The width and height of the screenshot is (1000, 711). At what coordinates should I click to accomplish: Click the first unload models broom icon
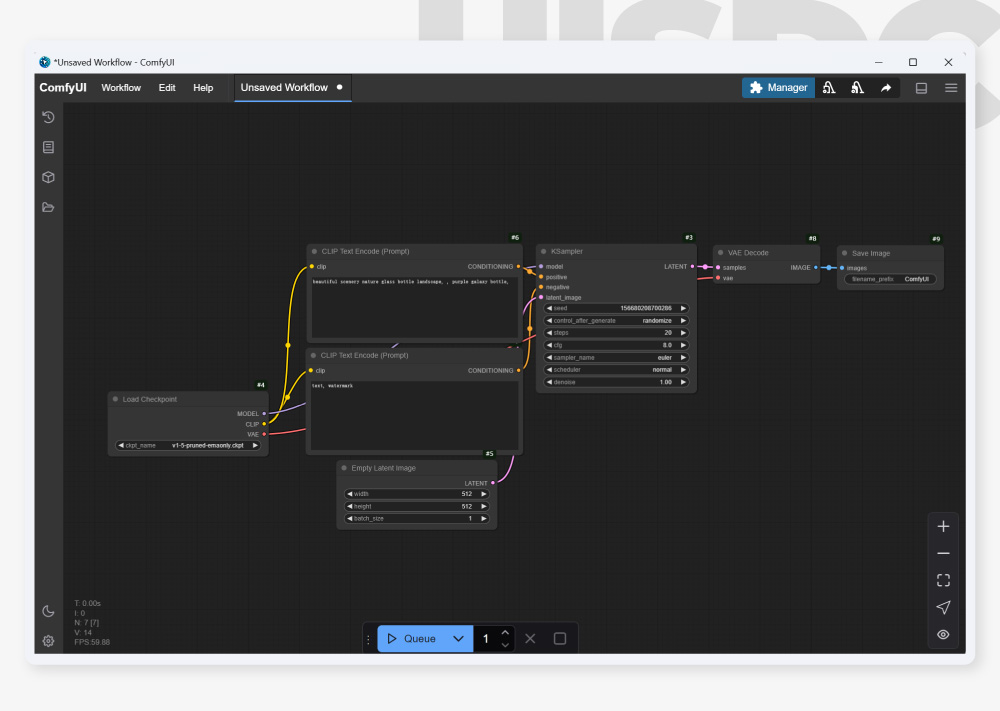click(x=829, y=88)
